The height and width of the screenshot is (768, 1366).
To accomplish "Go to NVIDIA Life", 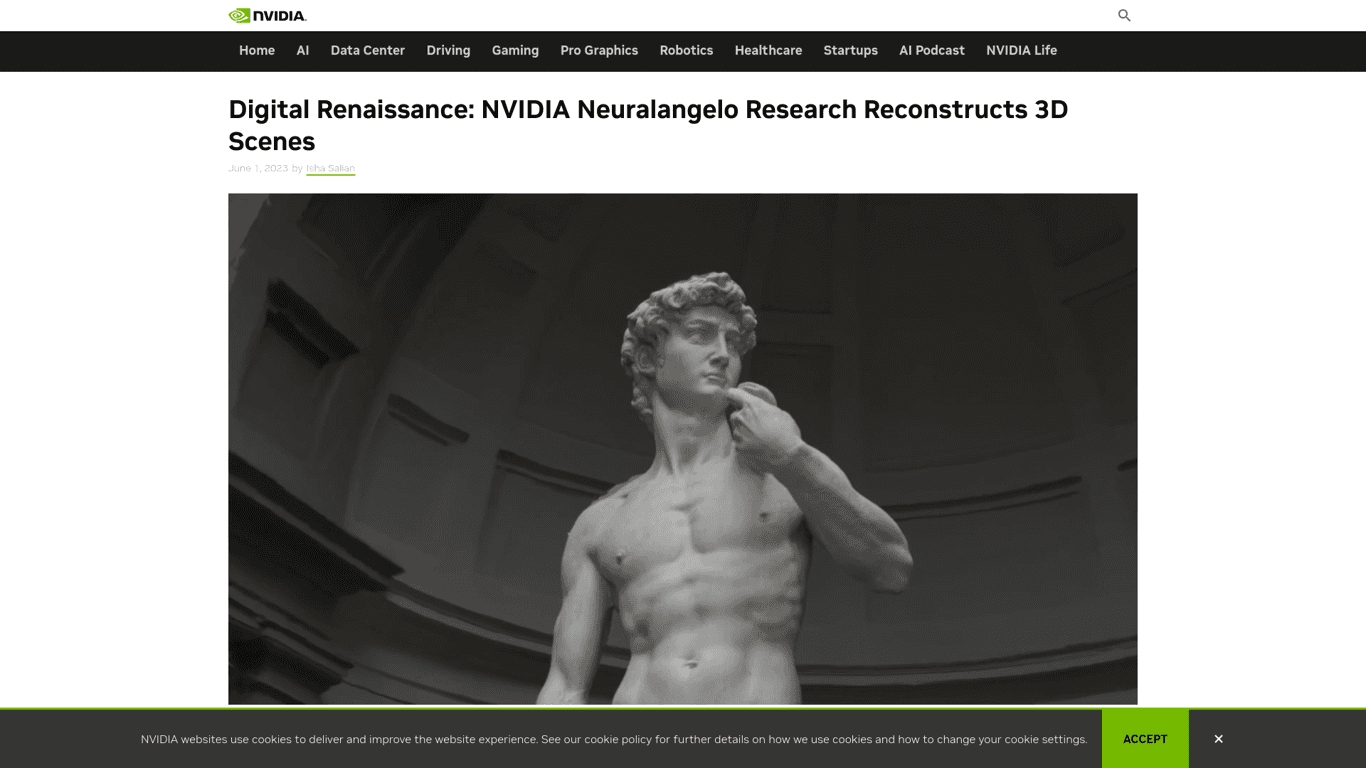I will 1021,50.
